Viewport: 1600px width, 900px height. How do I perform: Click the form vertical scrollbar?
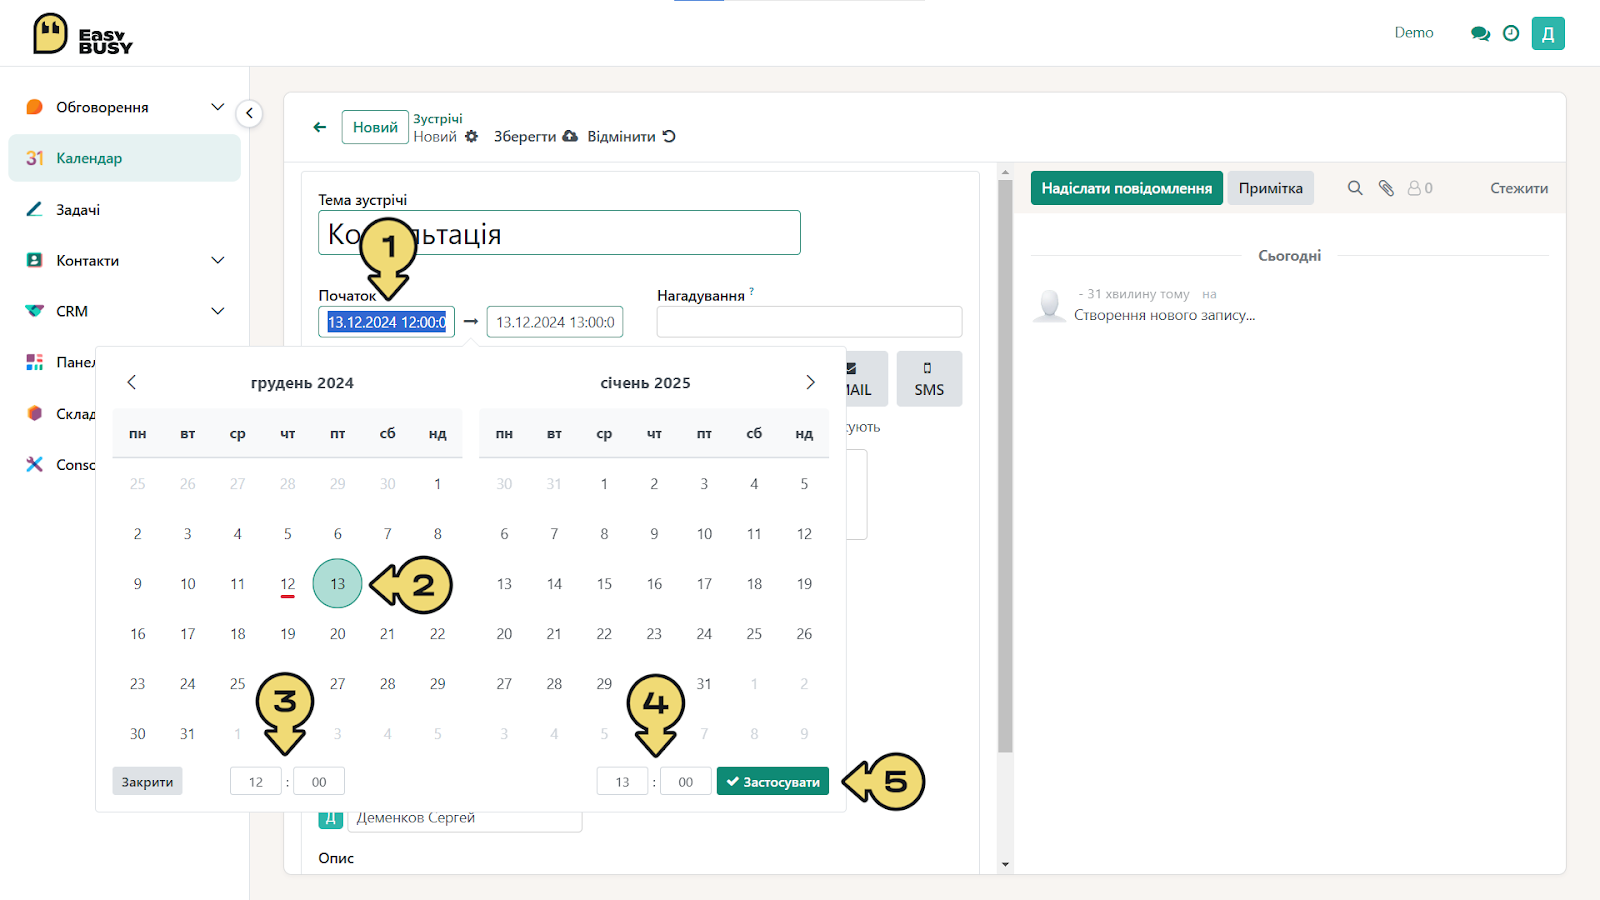(x=1005, y=466)
